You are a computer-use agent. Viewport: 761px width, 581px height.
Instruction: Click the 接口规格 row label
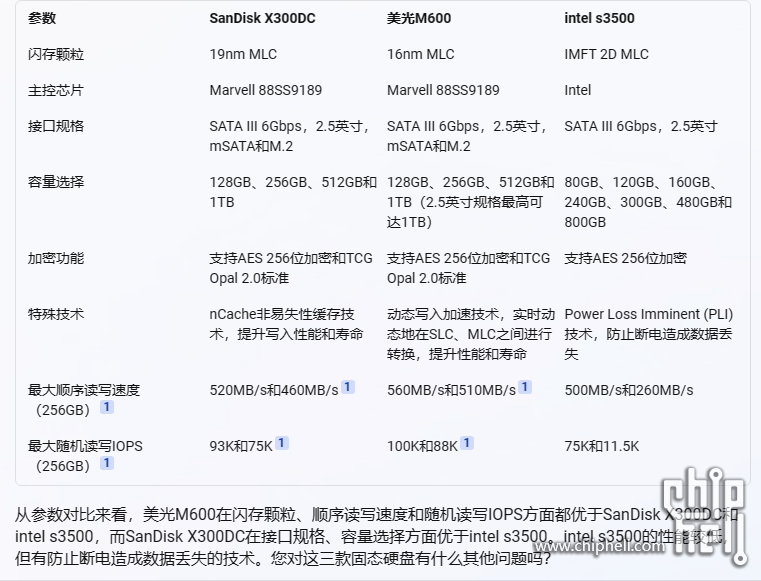[x=56, y=126]
